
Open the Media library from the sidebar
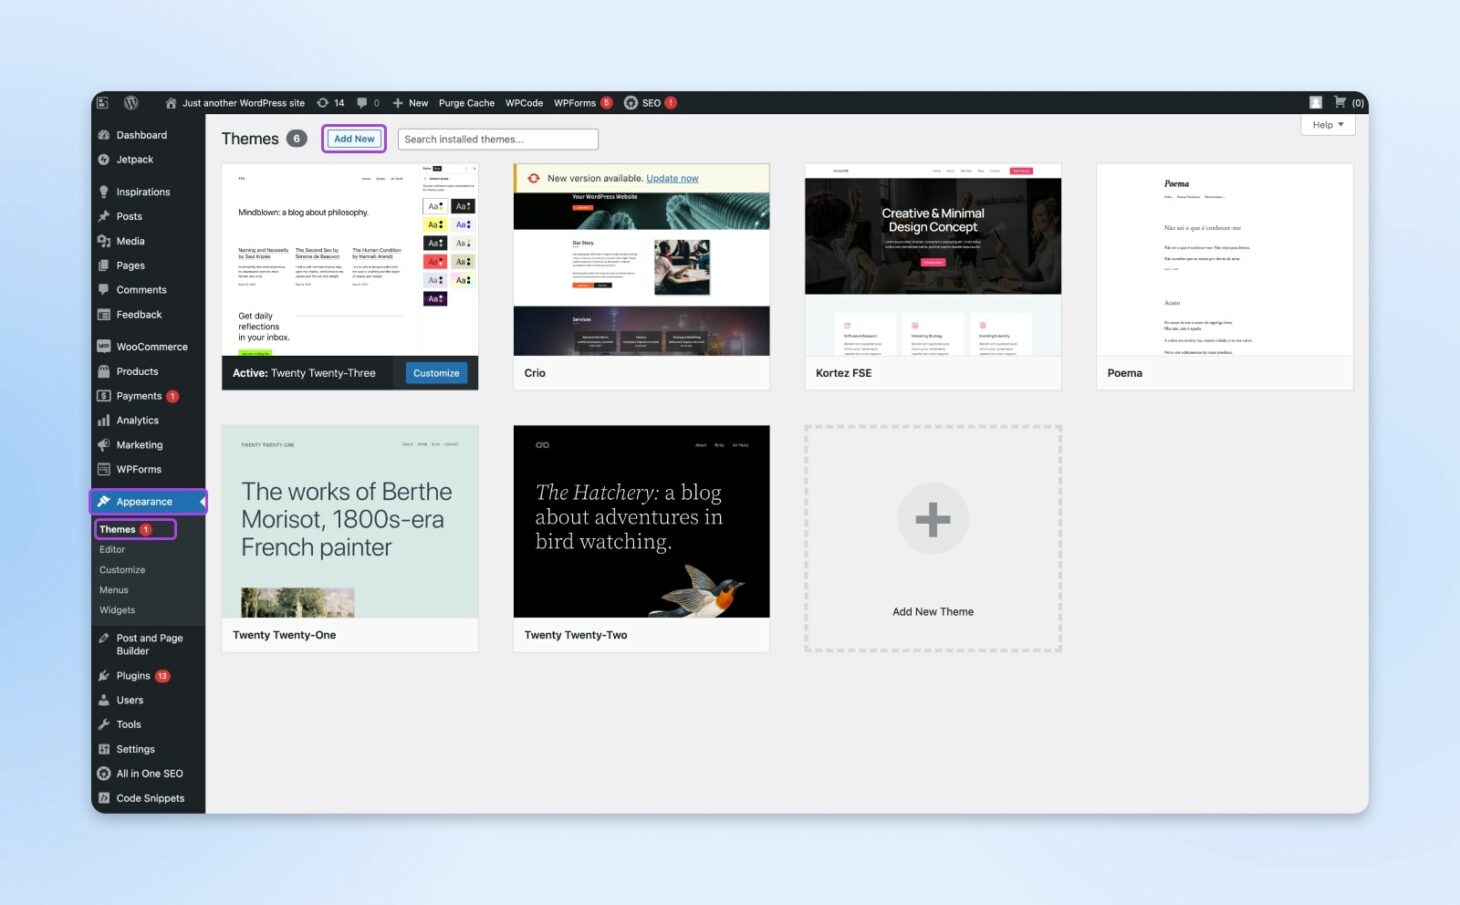point(130,240)
